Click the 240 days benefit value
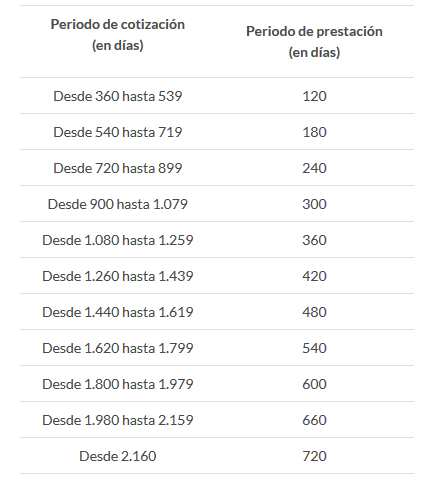Image resolution: width=428 pixels, height=491 pixels. 314,168
